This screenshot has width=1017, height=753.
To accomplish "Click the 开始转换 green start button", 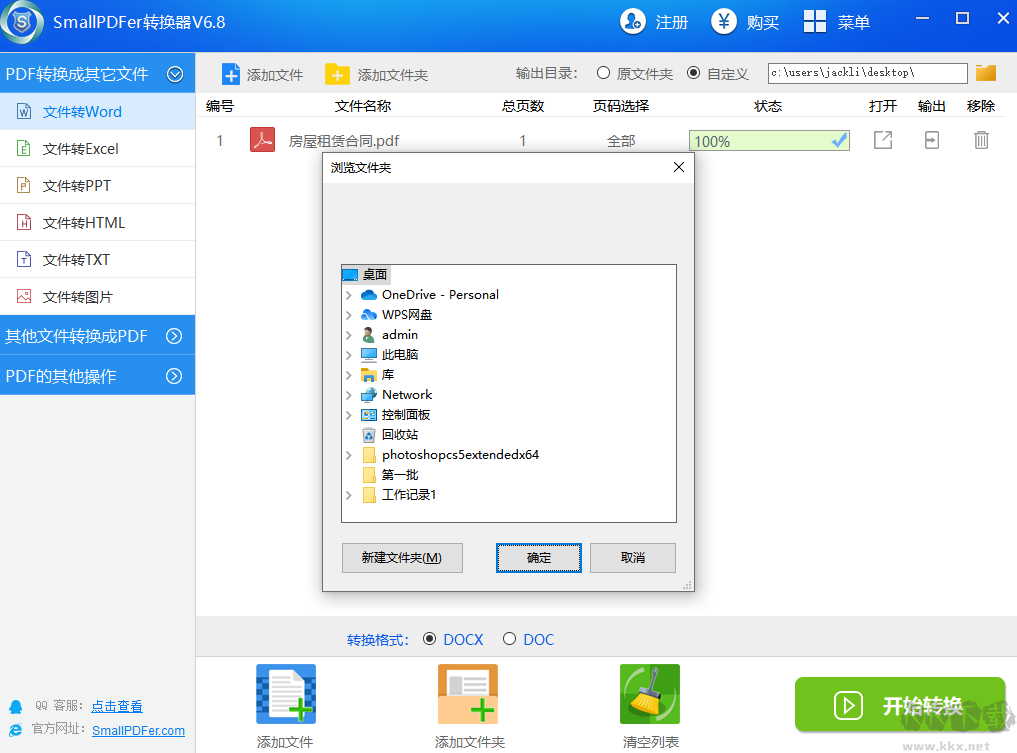I will 900,705.
